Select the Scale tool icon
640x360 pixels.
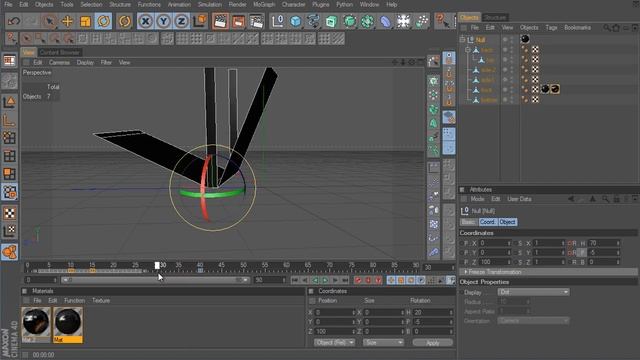[85, 21]
